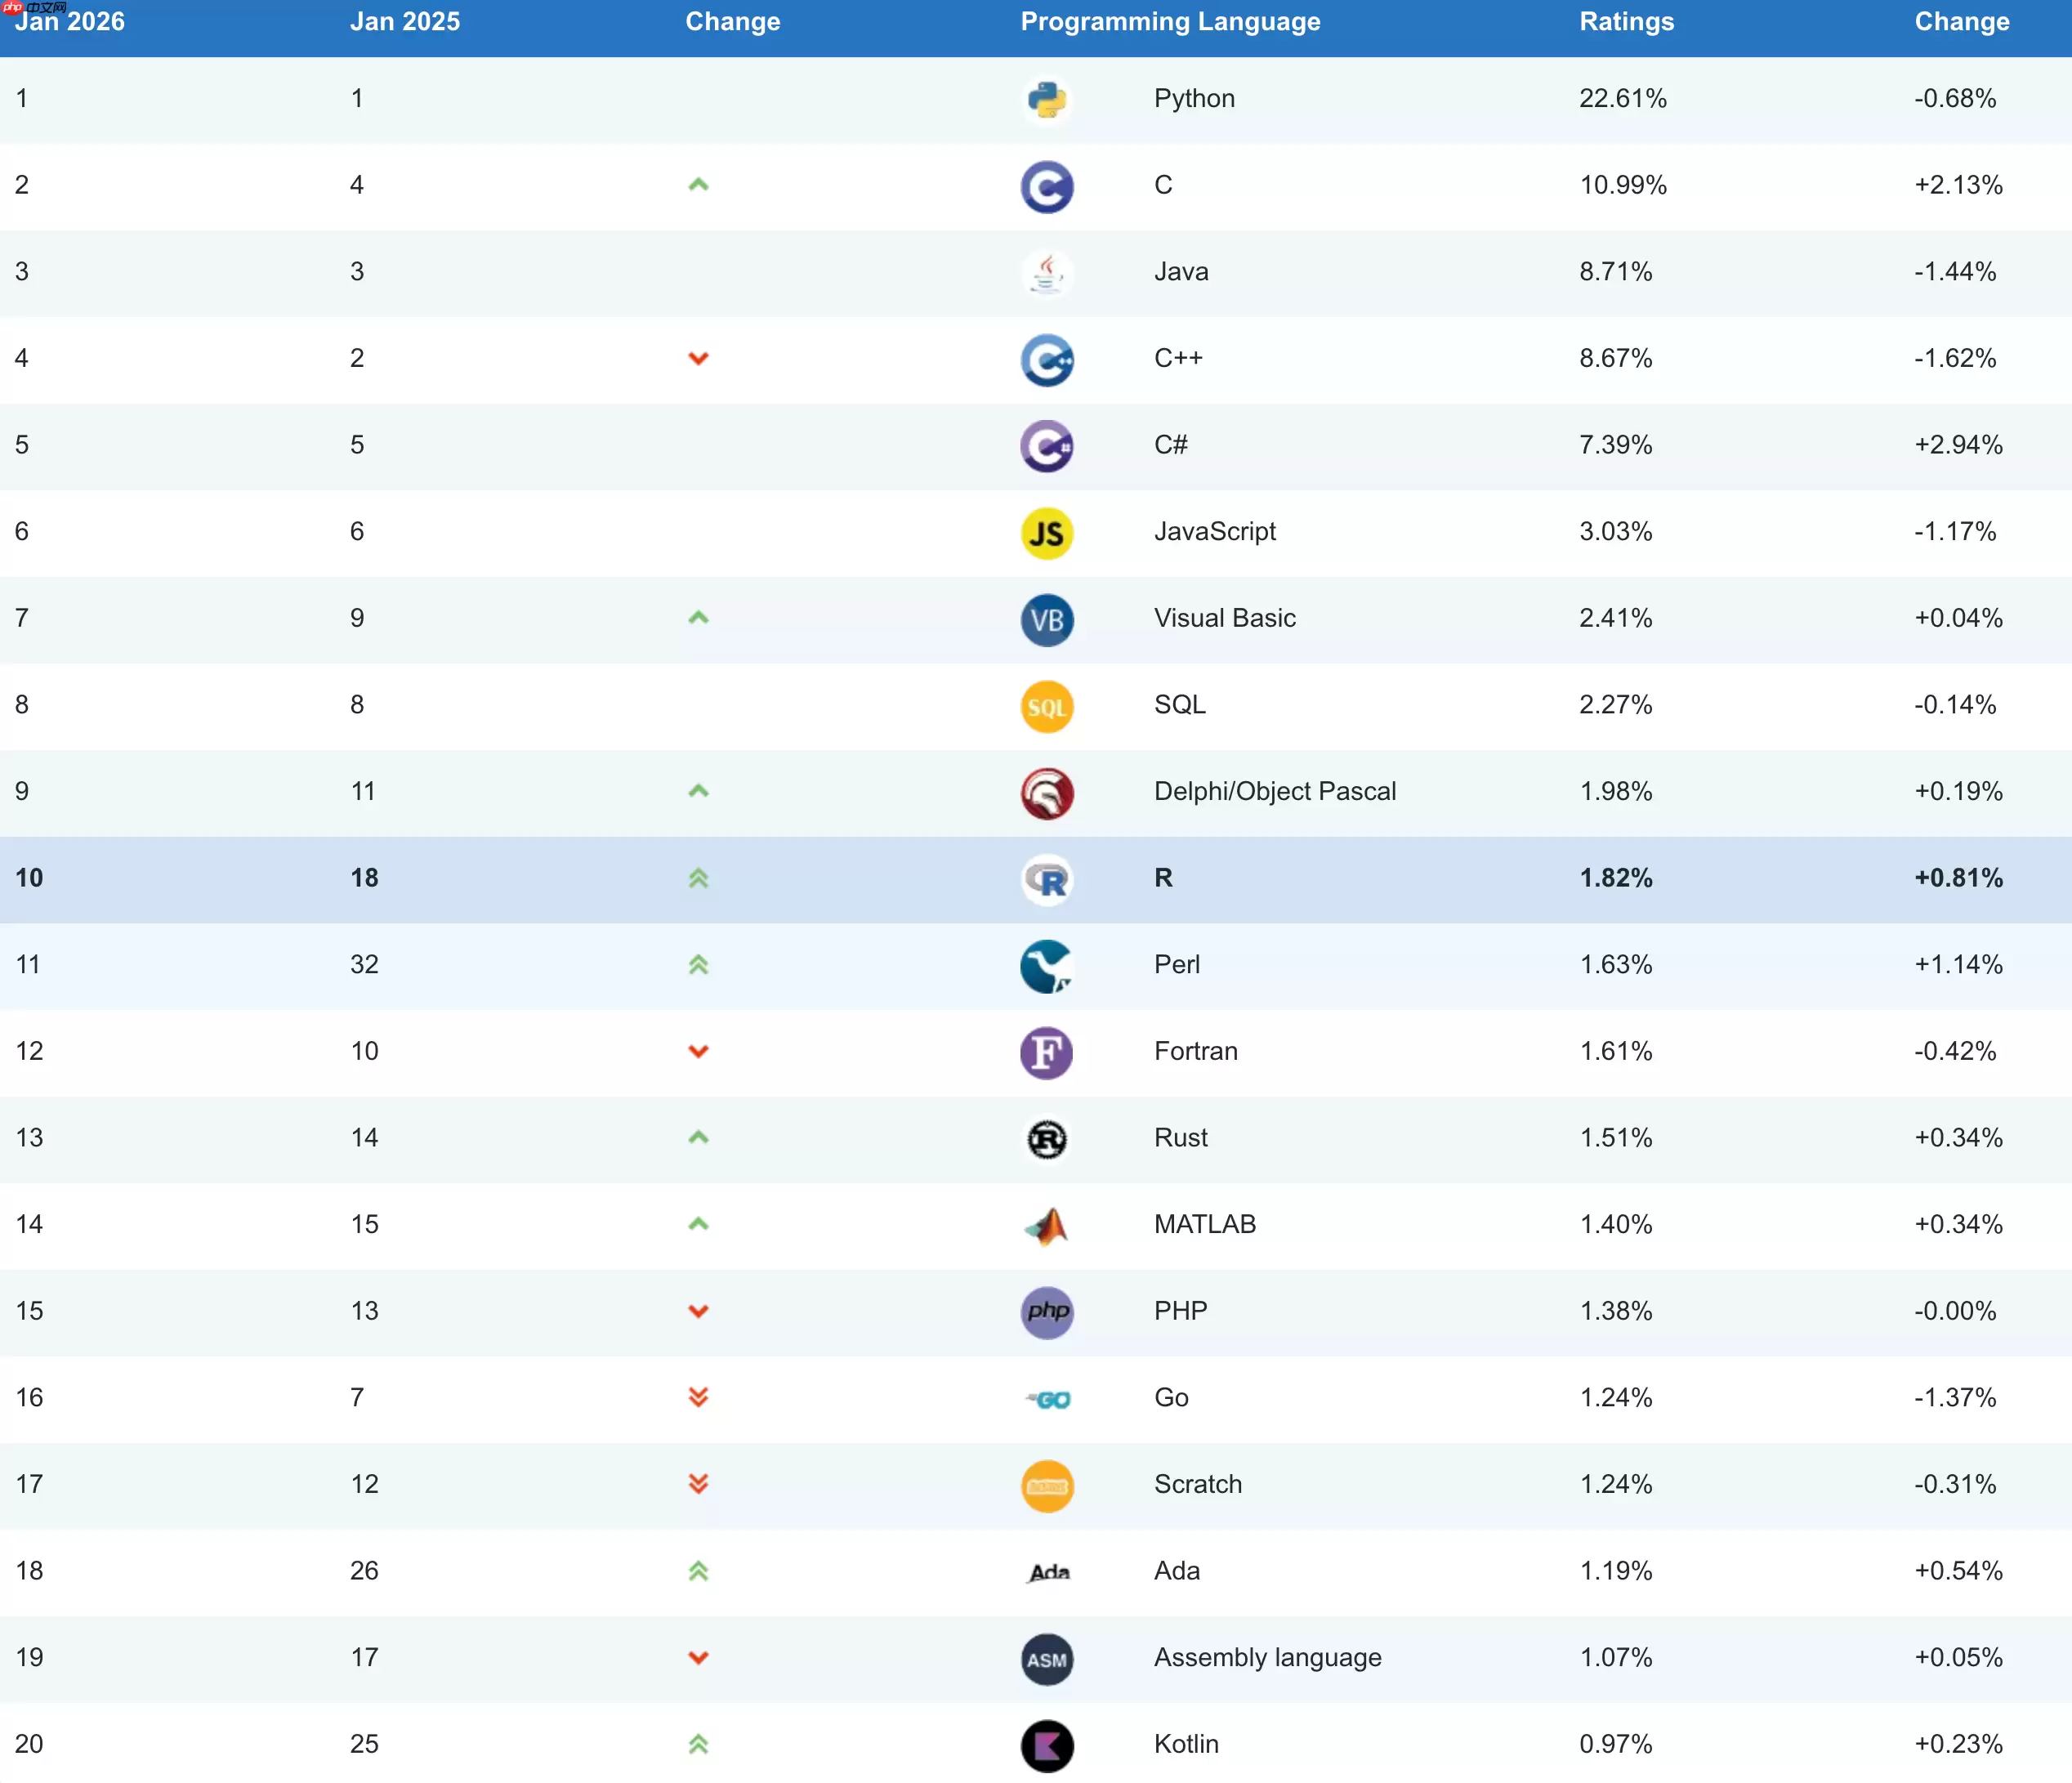Click the orange SQL logo icon
Screen dimensions: 2072x1783
(1047, 707)
